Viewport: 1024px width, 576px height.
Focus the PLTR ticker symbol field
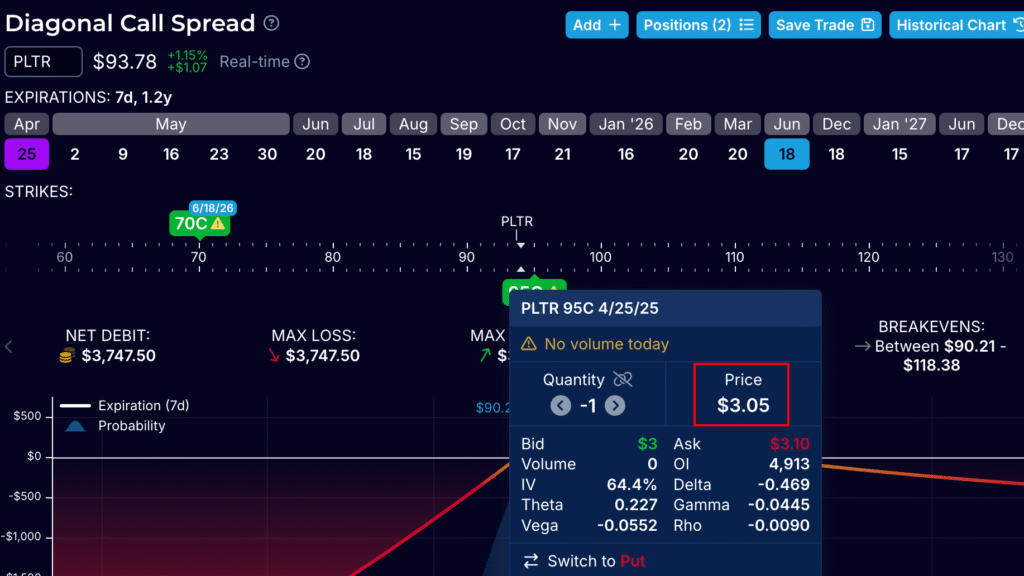tap(44, 62)
